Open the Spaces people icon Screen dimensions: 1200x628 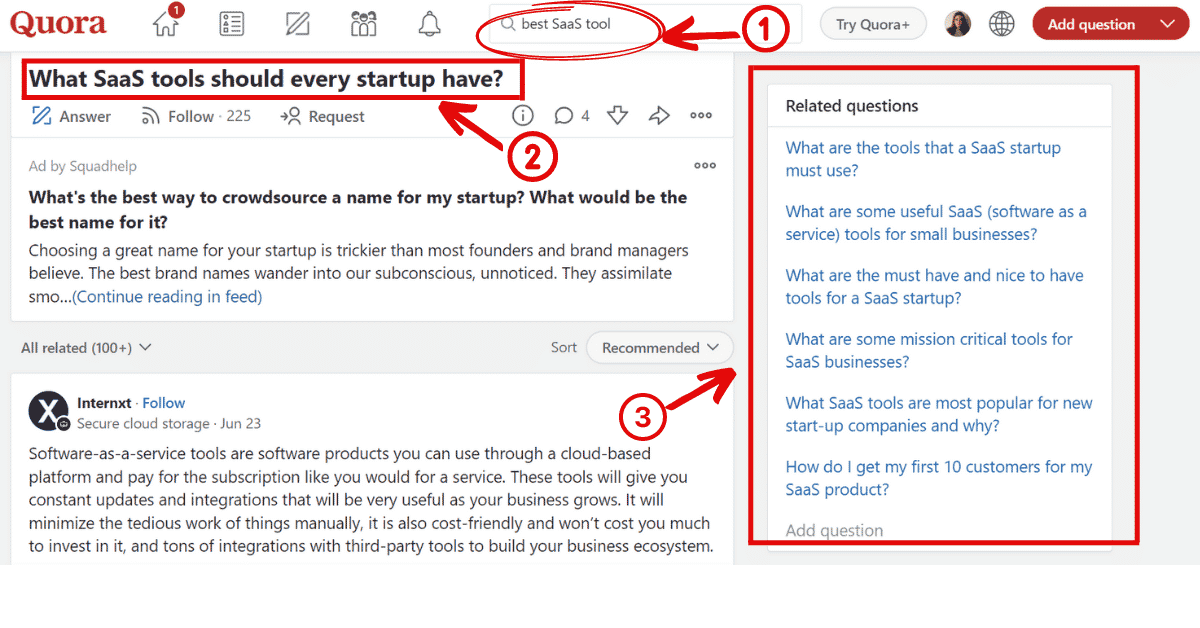click(x=364, y=24)
